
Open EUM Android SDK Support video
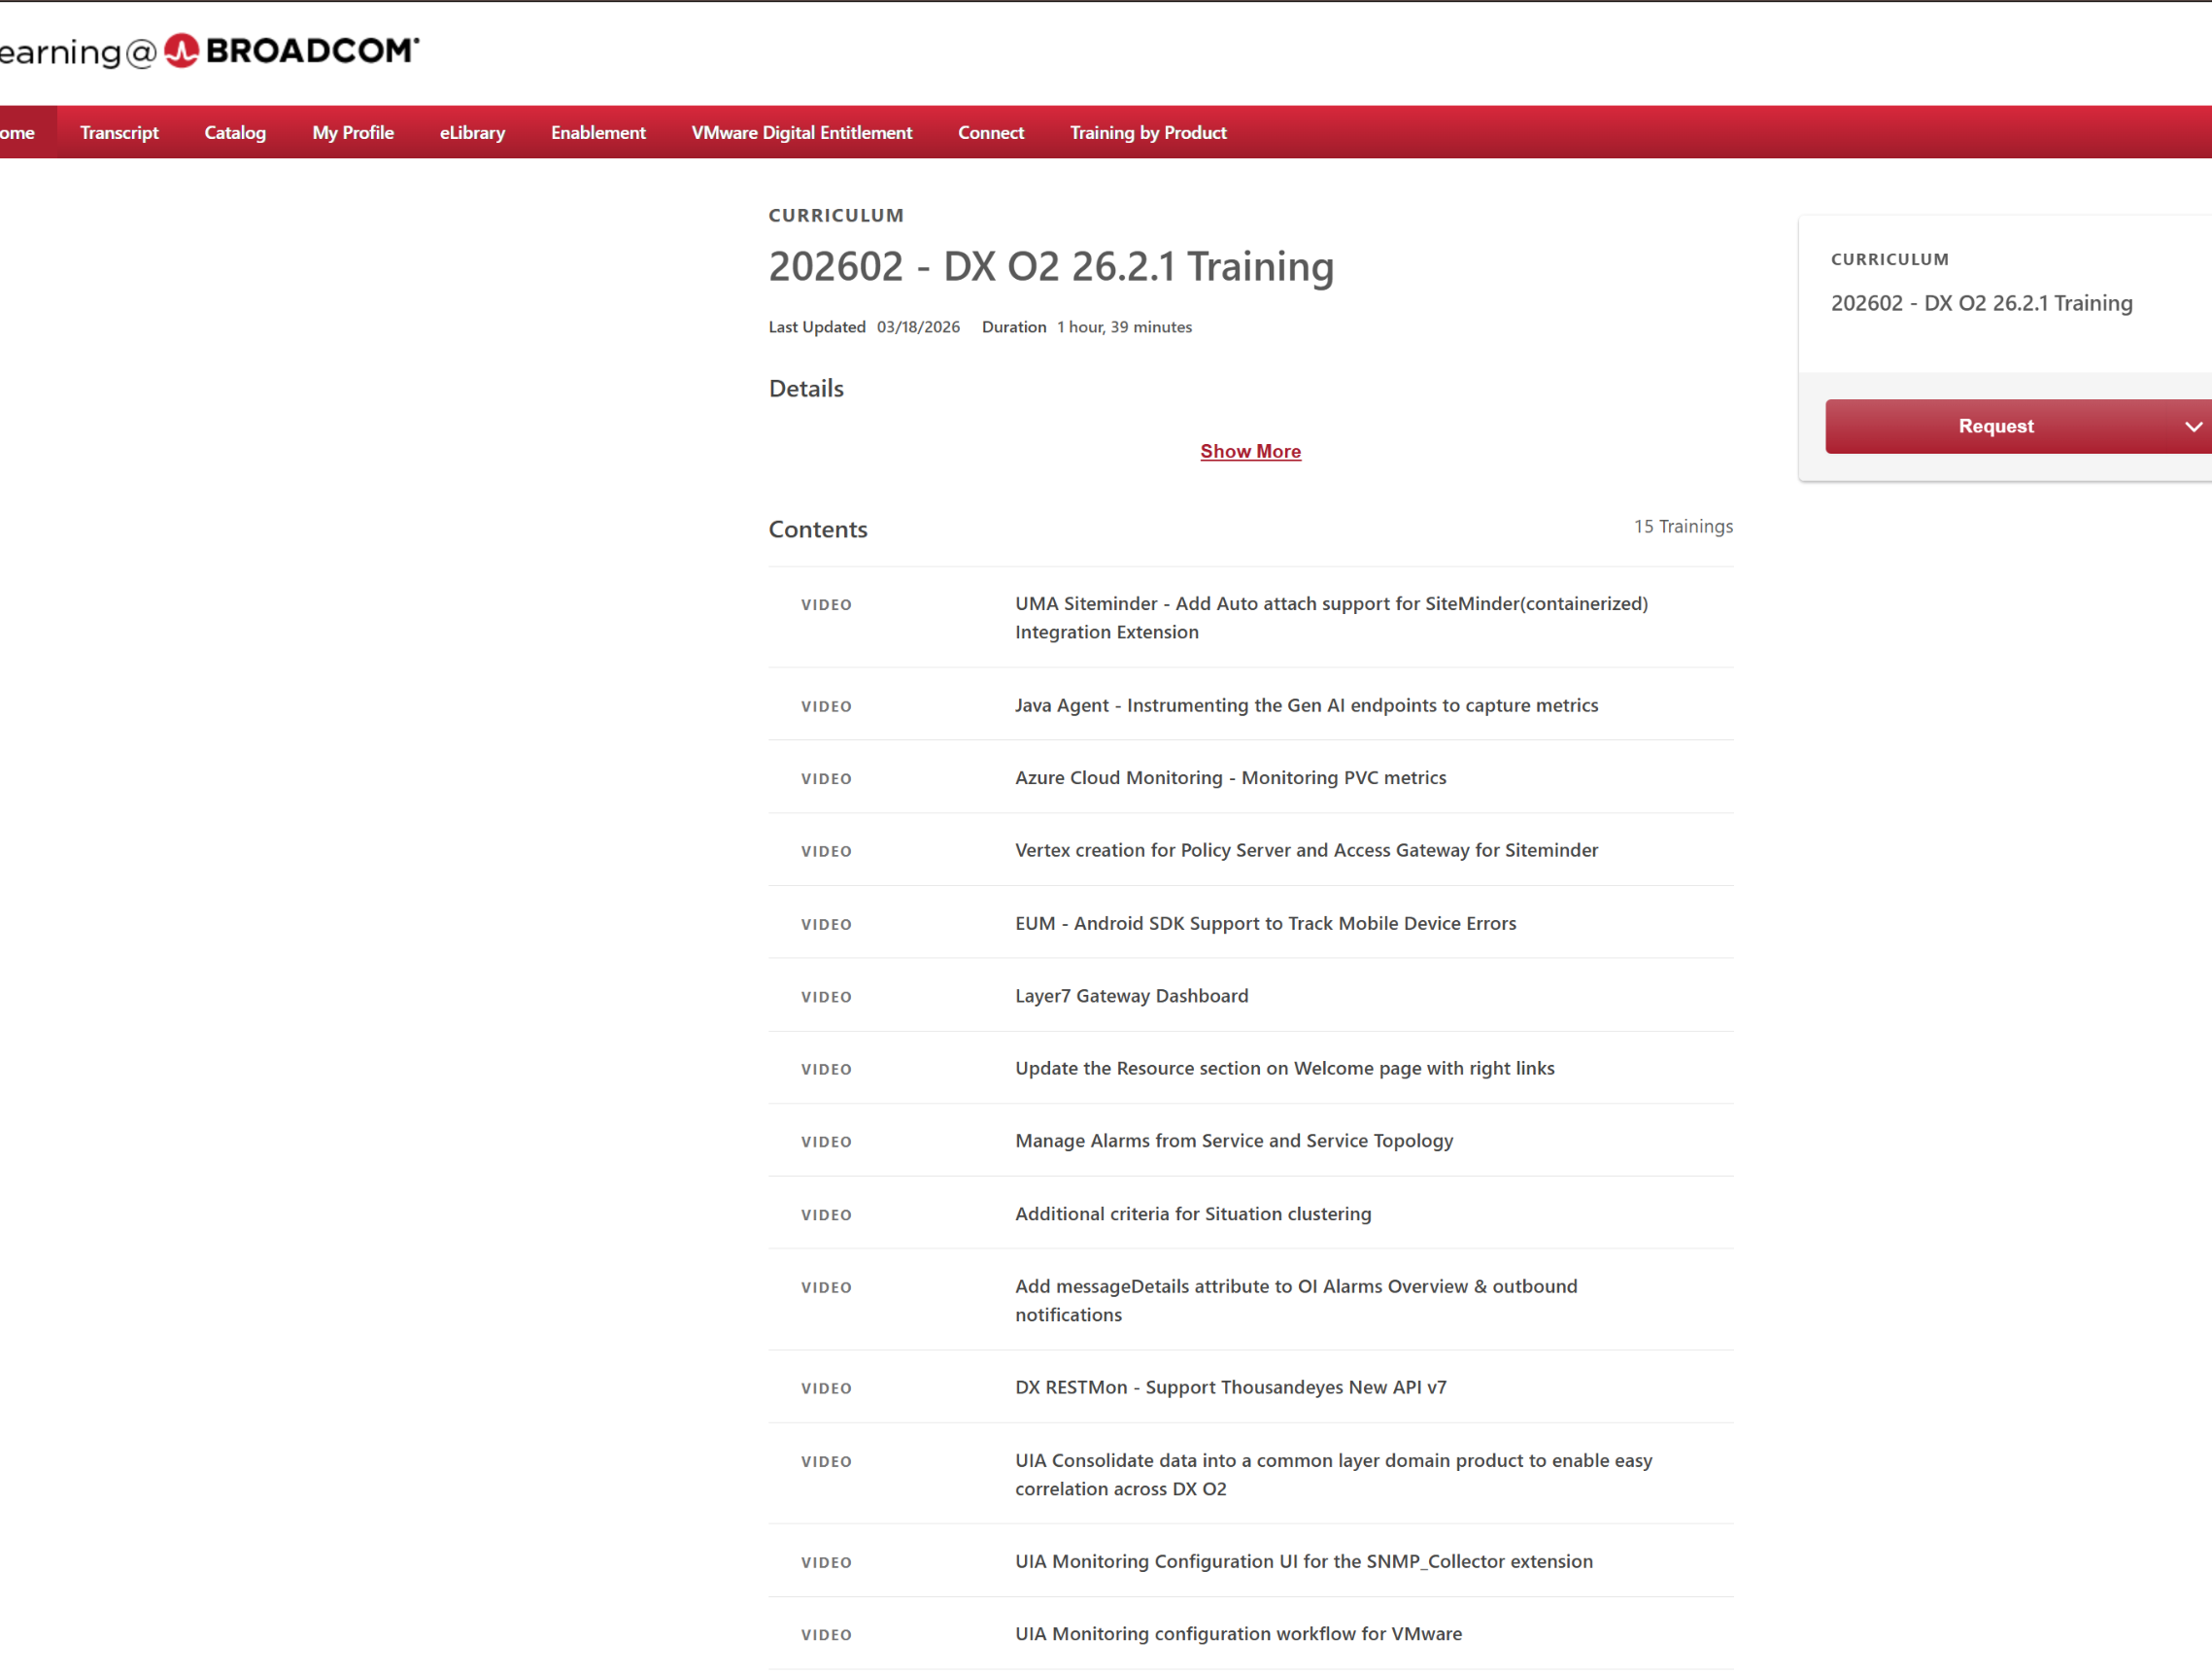click(x=1266, y=923)
